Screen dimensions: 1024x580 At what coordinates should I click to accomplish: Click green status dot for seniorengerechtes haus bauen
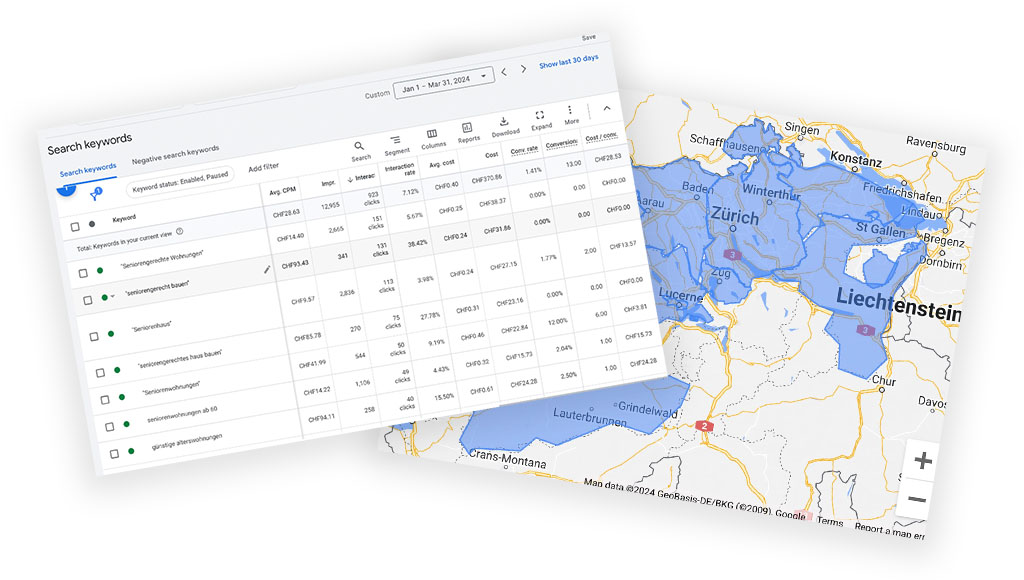[x=117, y=370]
